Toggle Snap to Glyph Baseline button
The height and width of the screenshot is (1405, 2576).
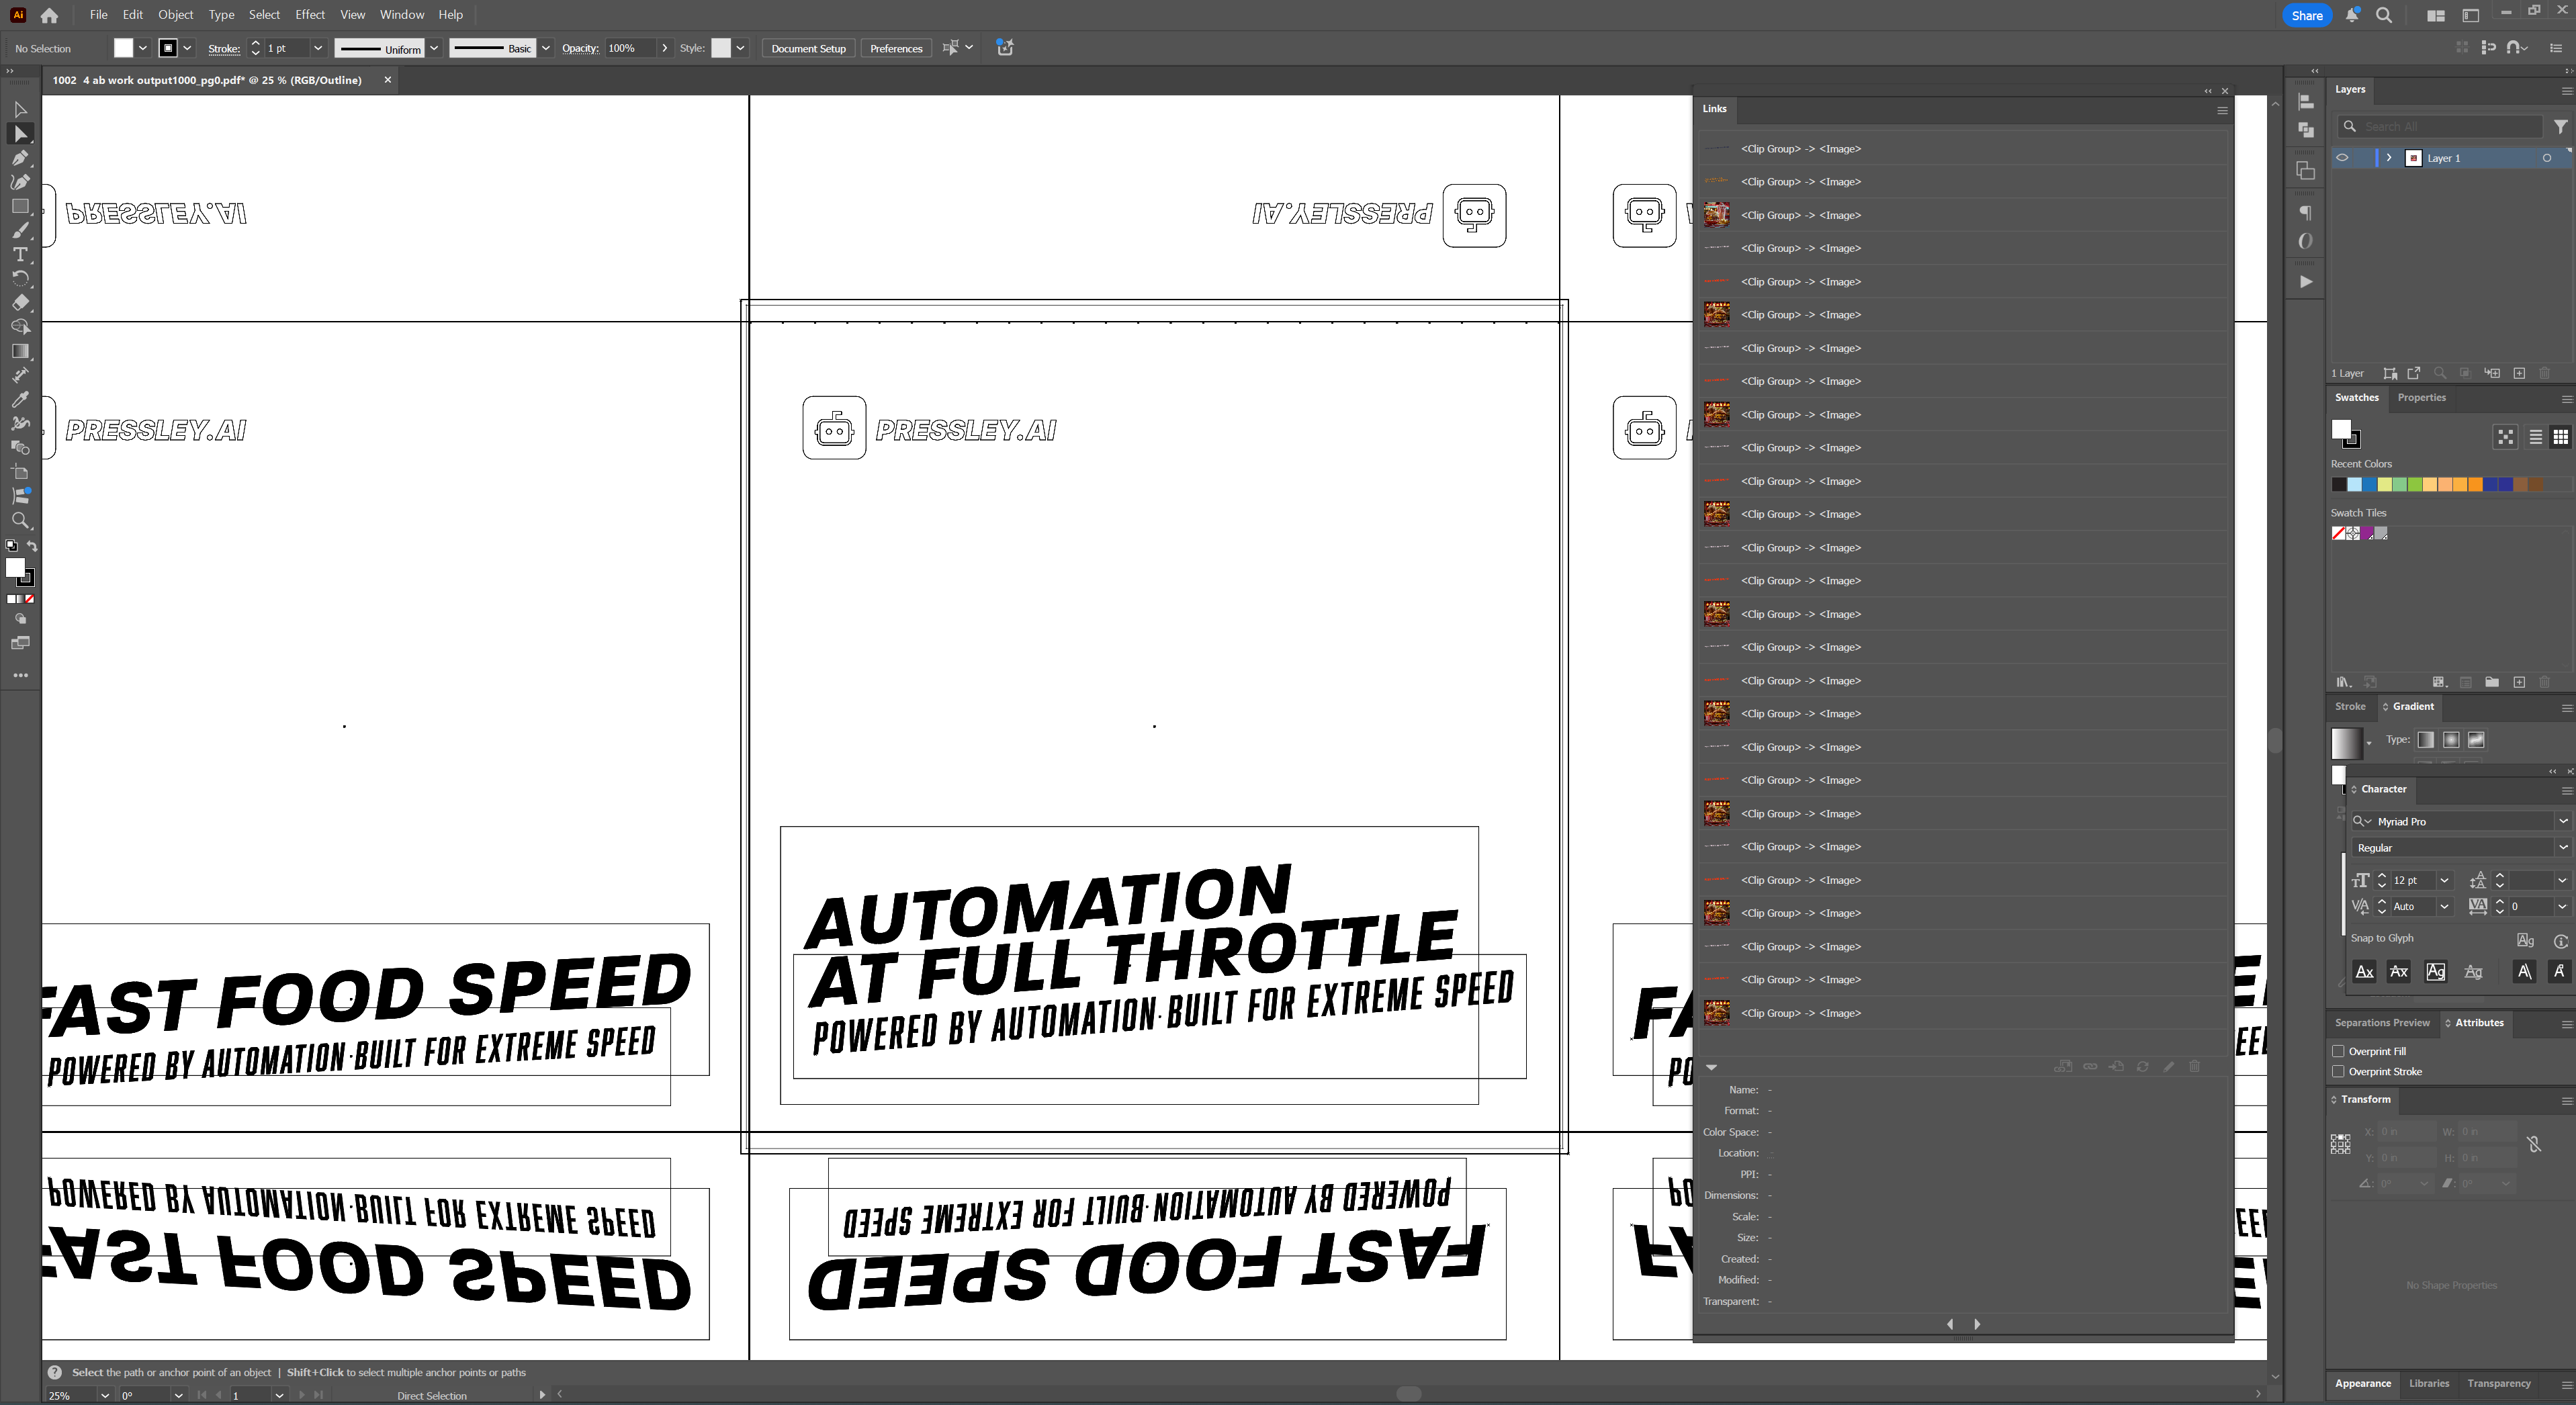[x=2365, y=971]
